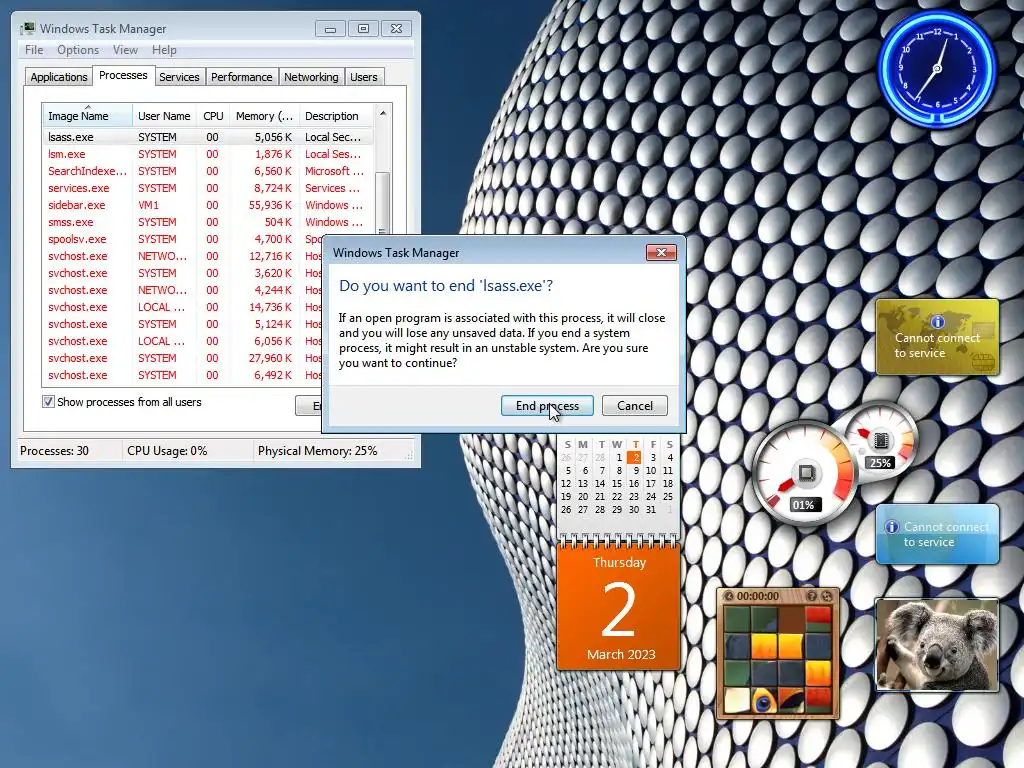Select the Processes tab

pos(123,75)
